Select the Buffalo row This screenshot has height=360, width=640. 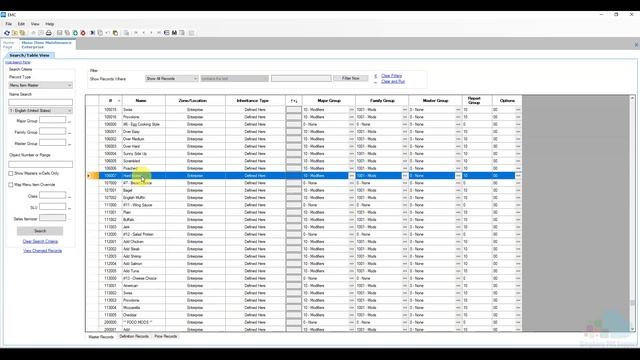pyautogui.click(x=303, y=220)
